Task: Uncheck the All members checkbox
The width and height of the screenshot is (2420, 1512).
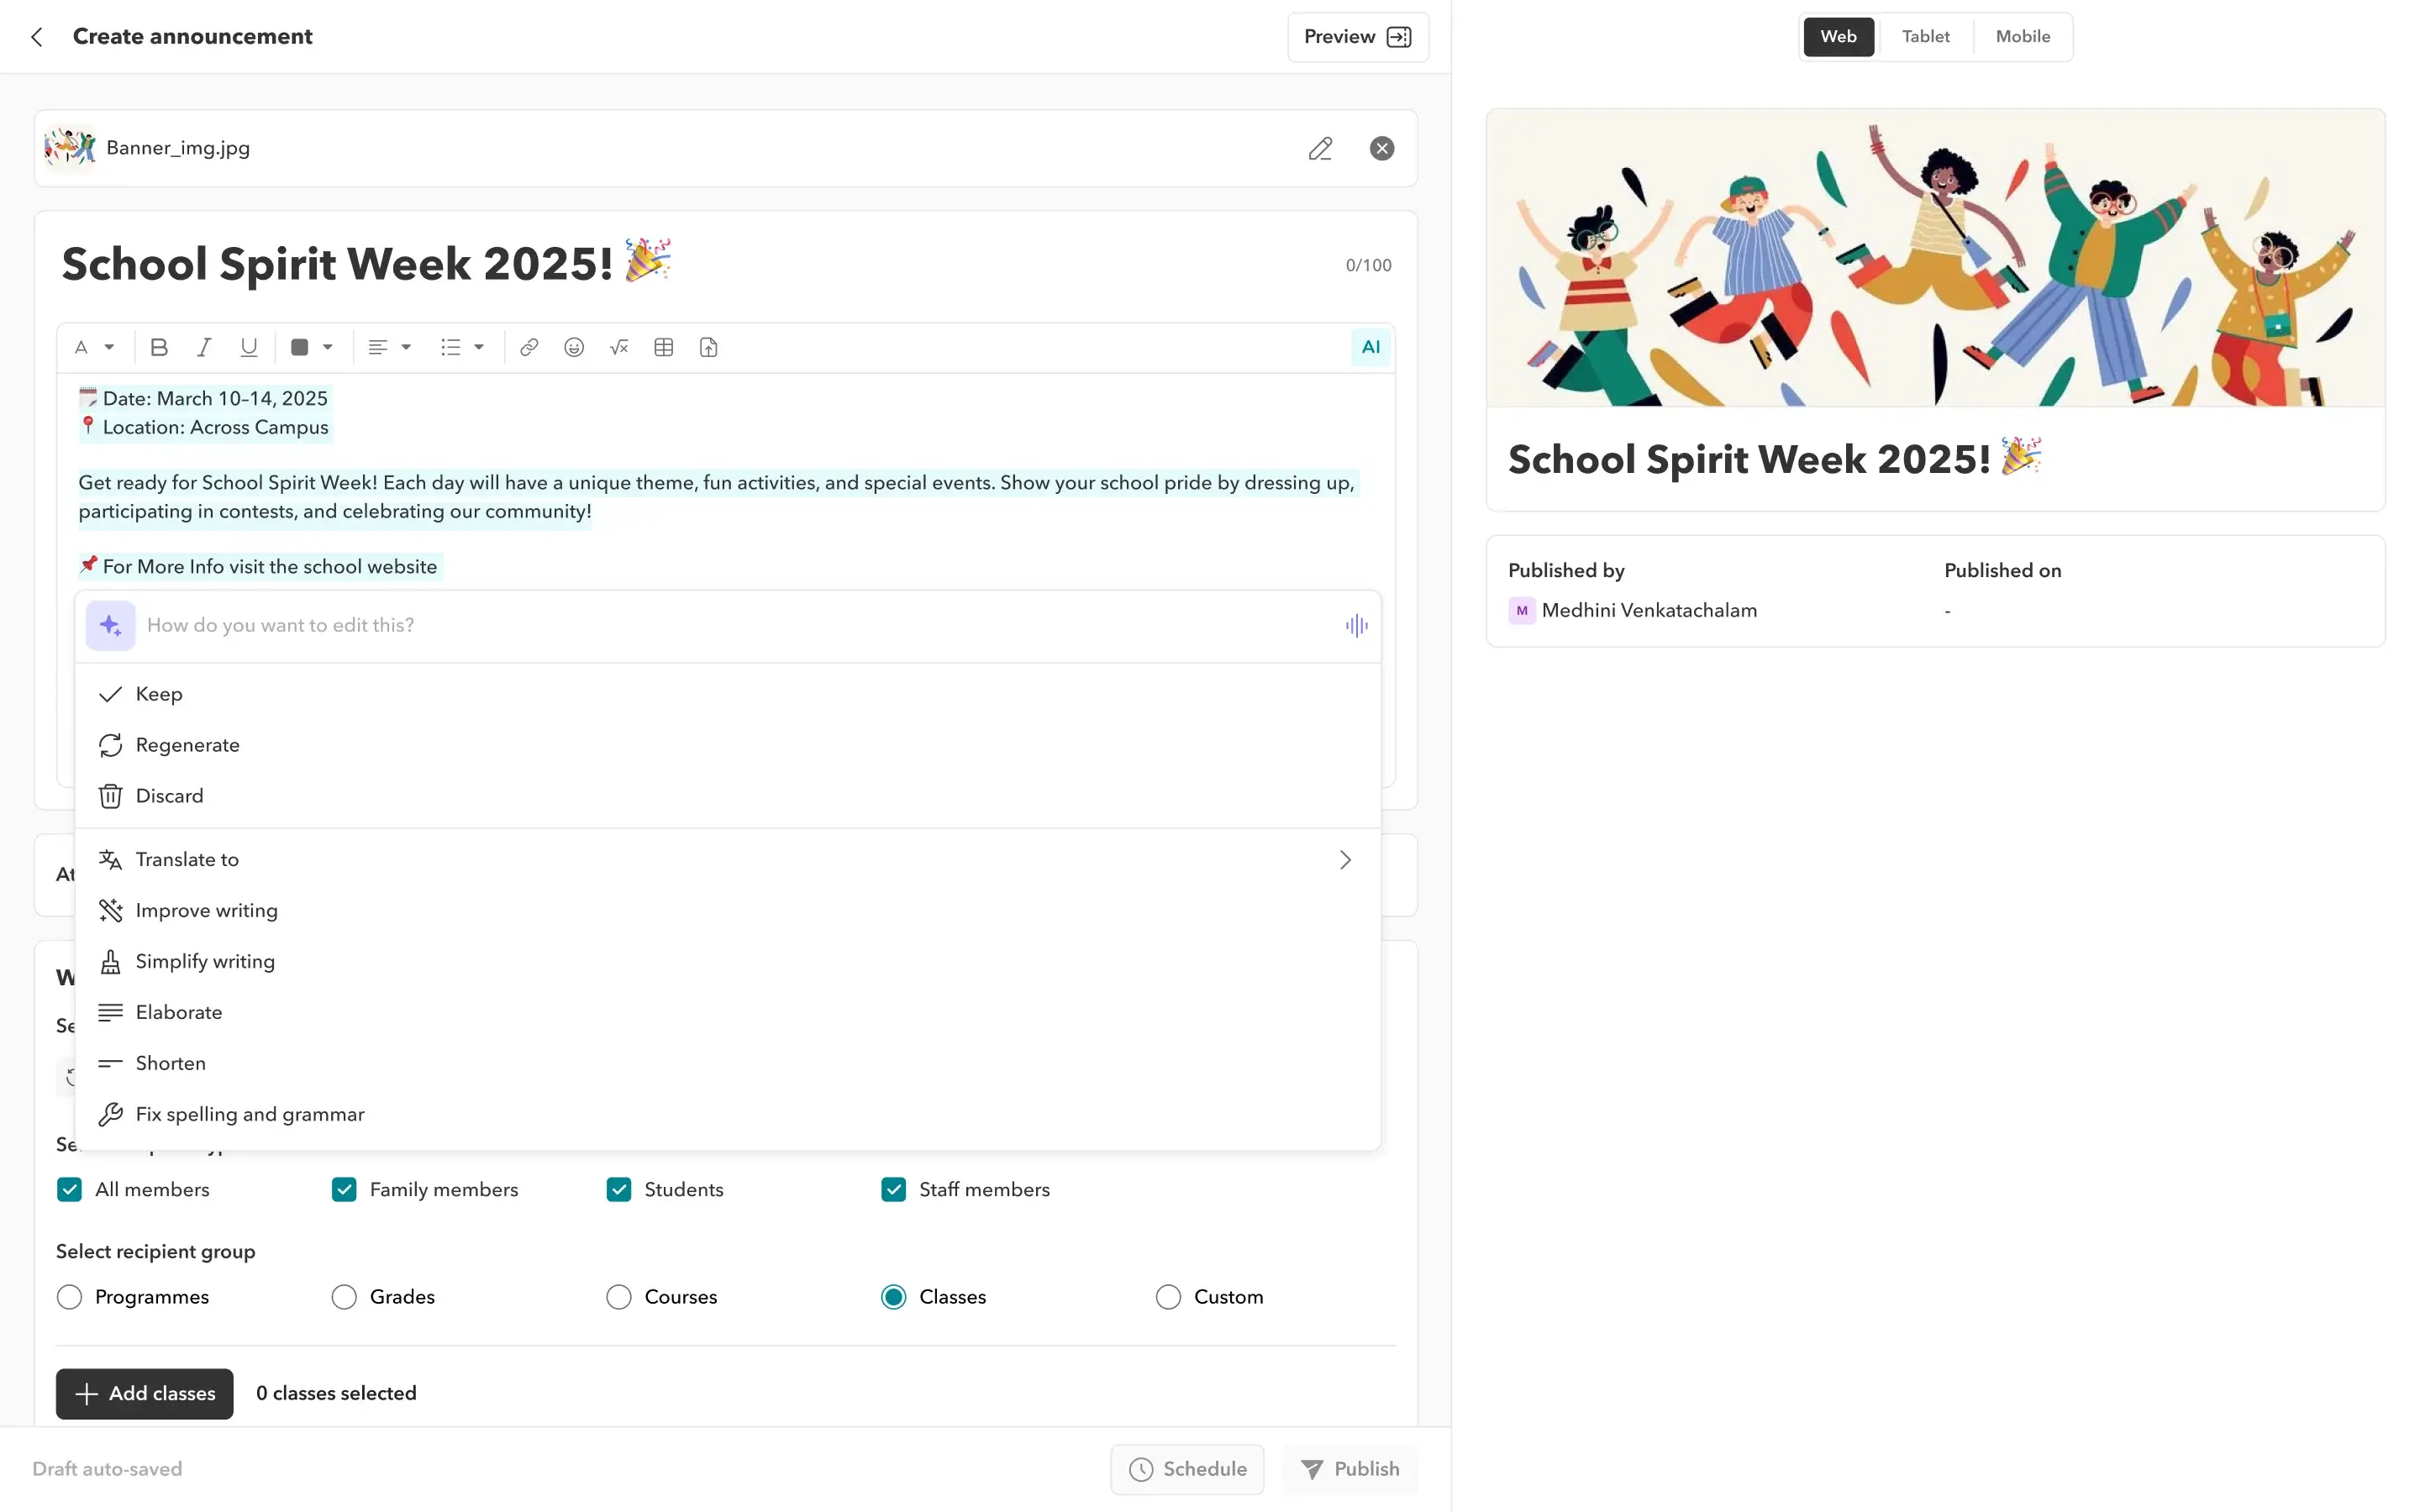Action: (69, 1190)
